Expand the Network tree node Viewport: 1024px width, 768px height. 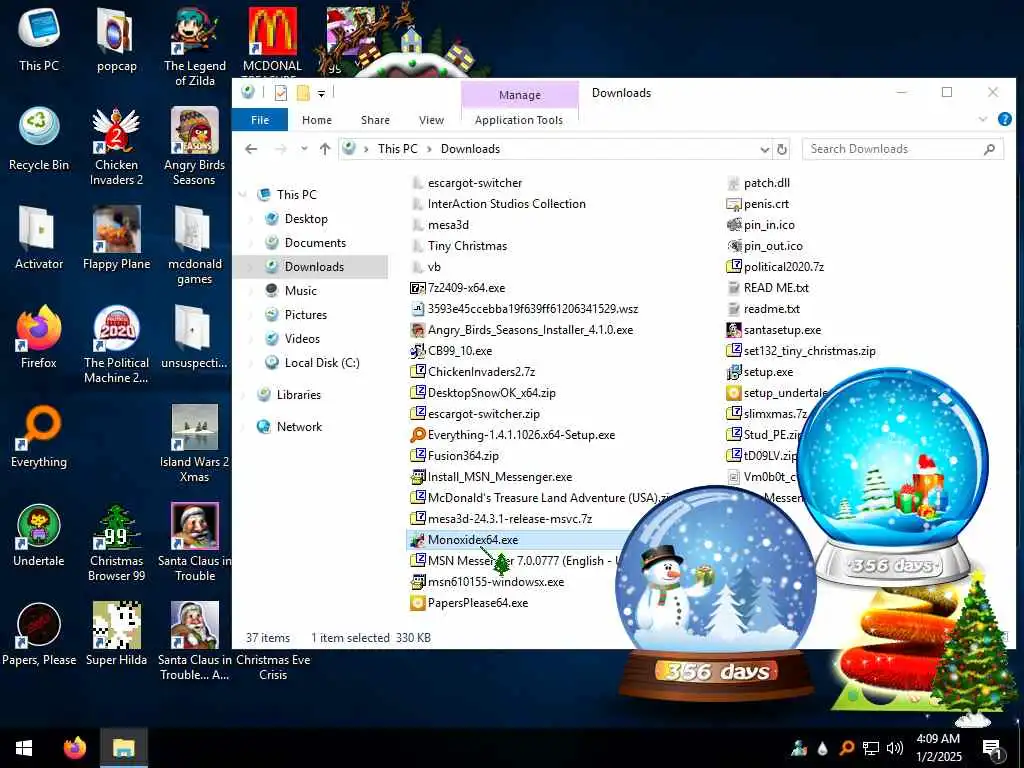(x=244, y=426)
